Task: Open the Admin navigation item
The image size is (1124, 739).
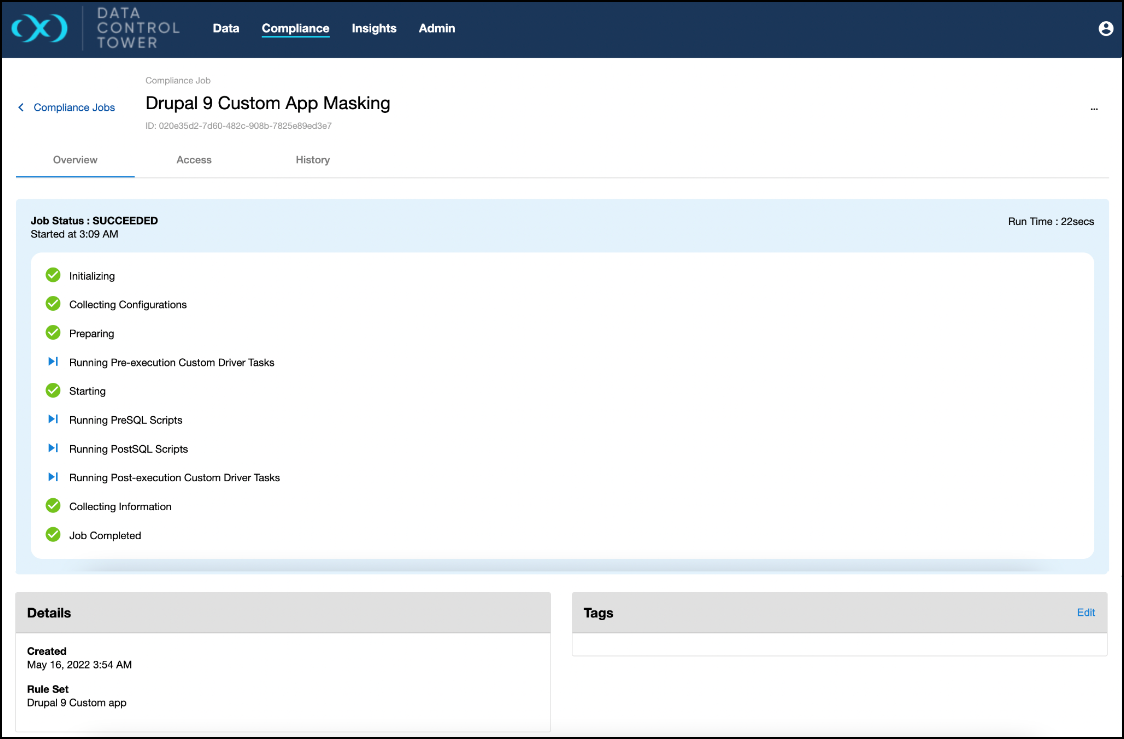Action: [x=437, y=29]
